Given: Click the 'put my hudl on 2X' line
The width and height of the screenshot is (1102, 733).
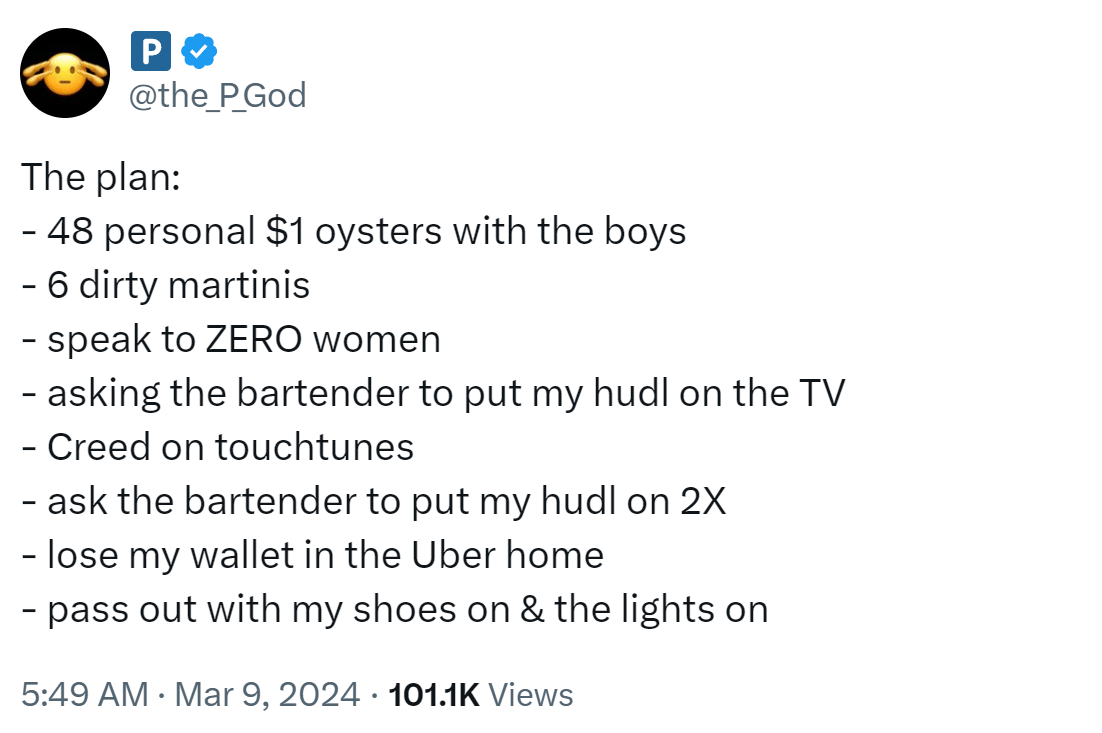Looking at the screenshot, I should (x=374, y=502).
